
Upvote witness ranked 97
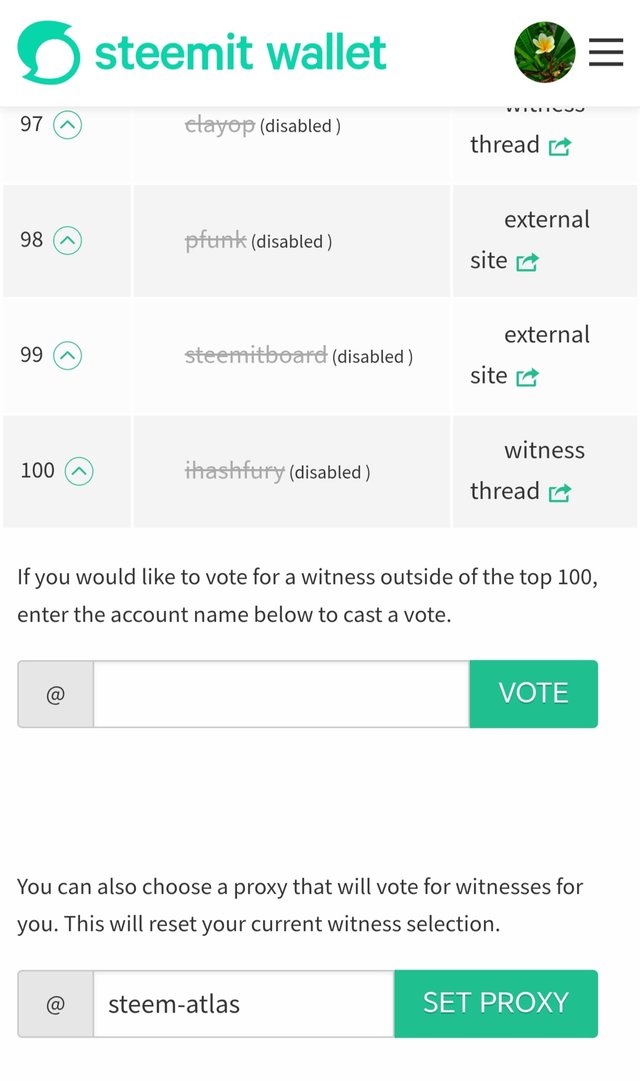tap(67, 125)
